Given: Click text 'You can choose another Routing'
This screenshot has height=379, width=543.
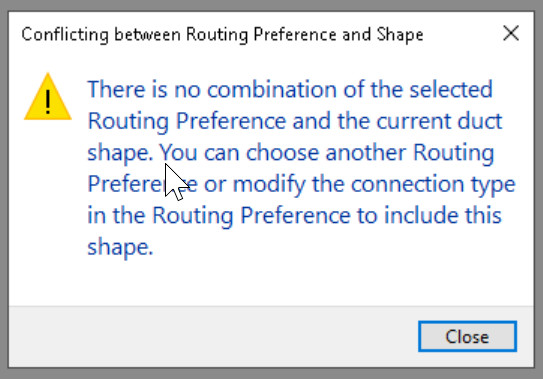Looking at the screenshot, I should pyautogui.click(x=327, y=153).
